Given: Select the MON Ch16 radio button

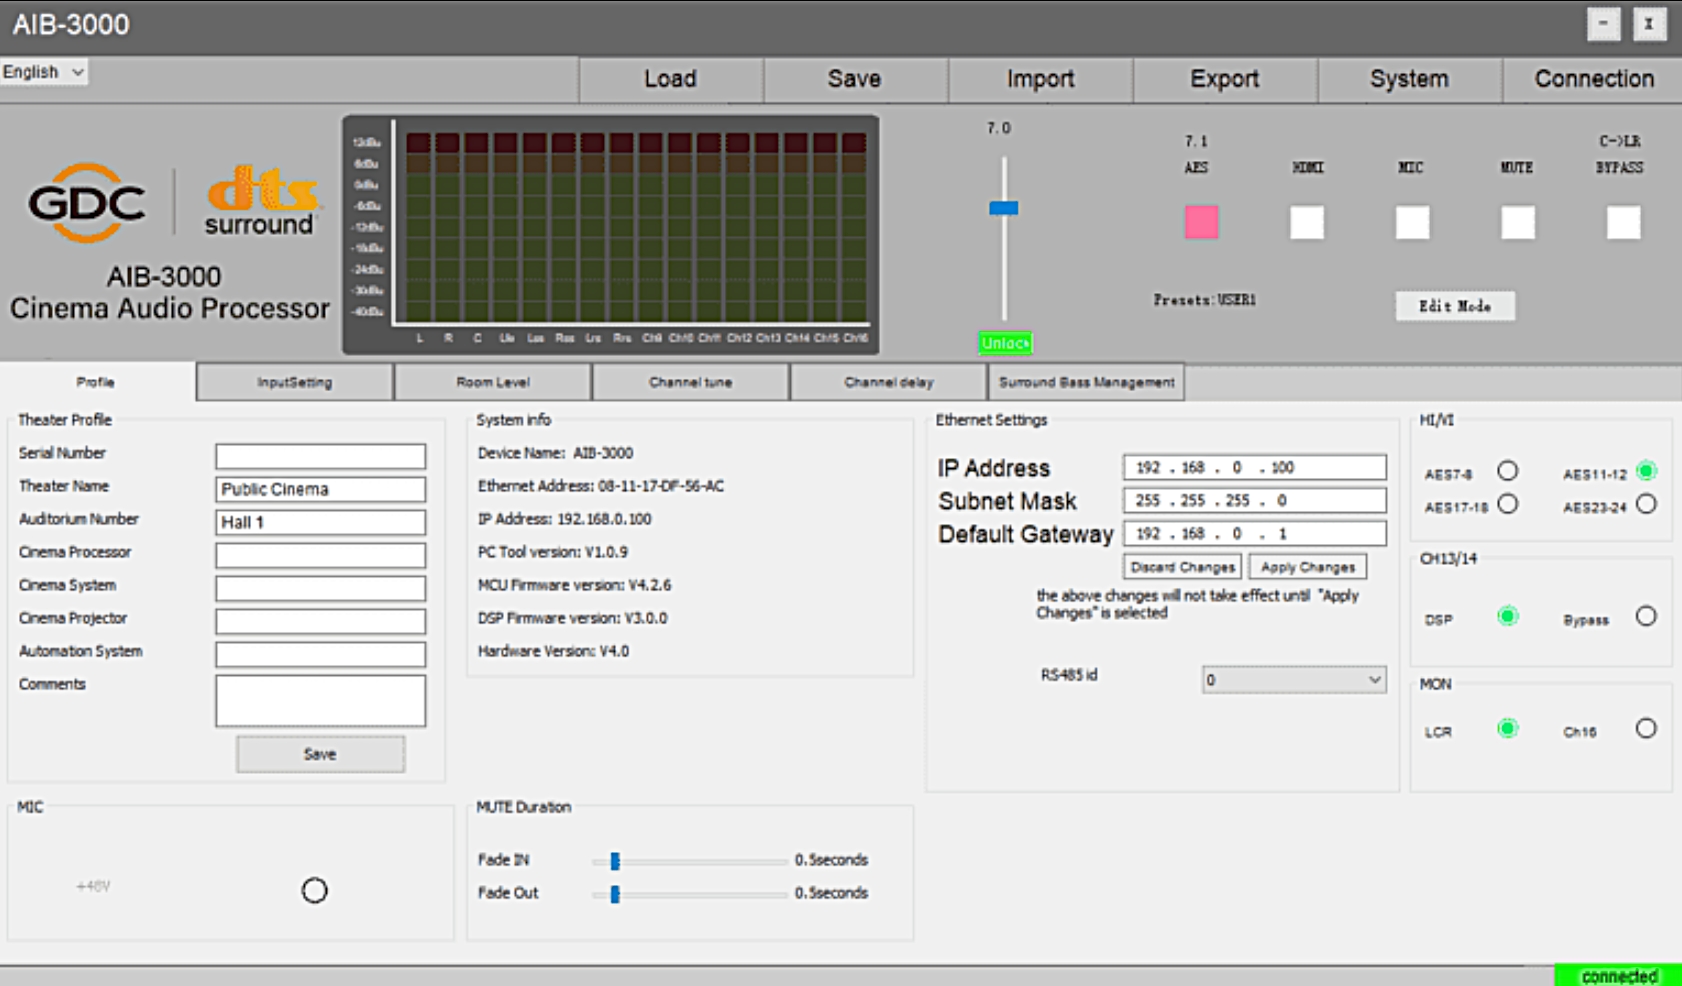Looking at the screenshot, I should (1646, 728).
